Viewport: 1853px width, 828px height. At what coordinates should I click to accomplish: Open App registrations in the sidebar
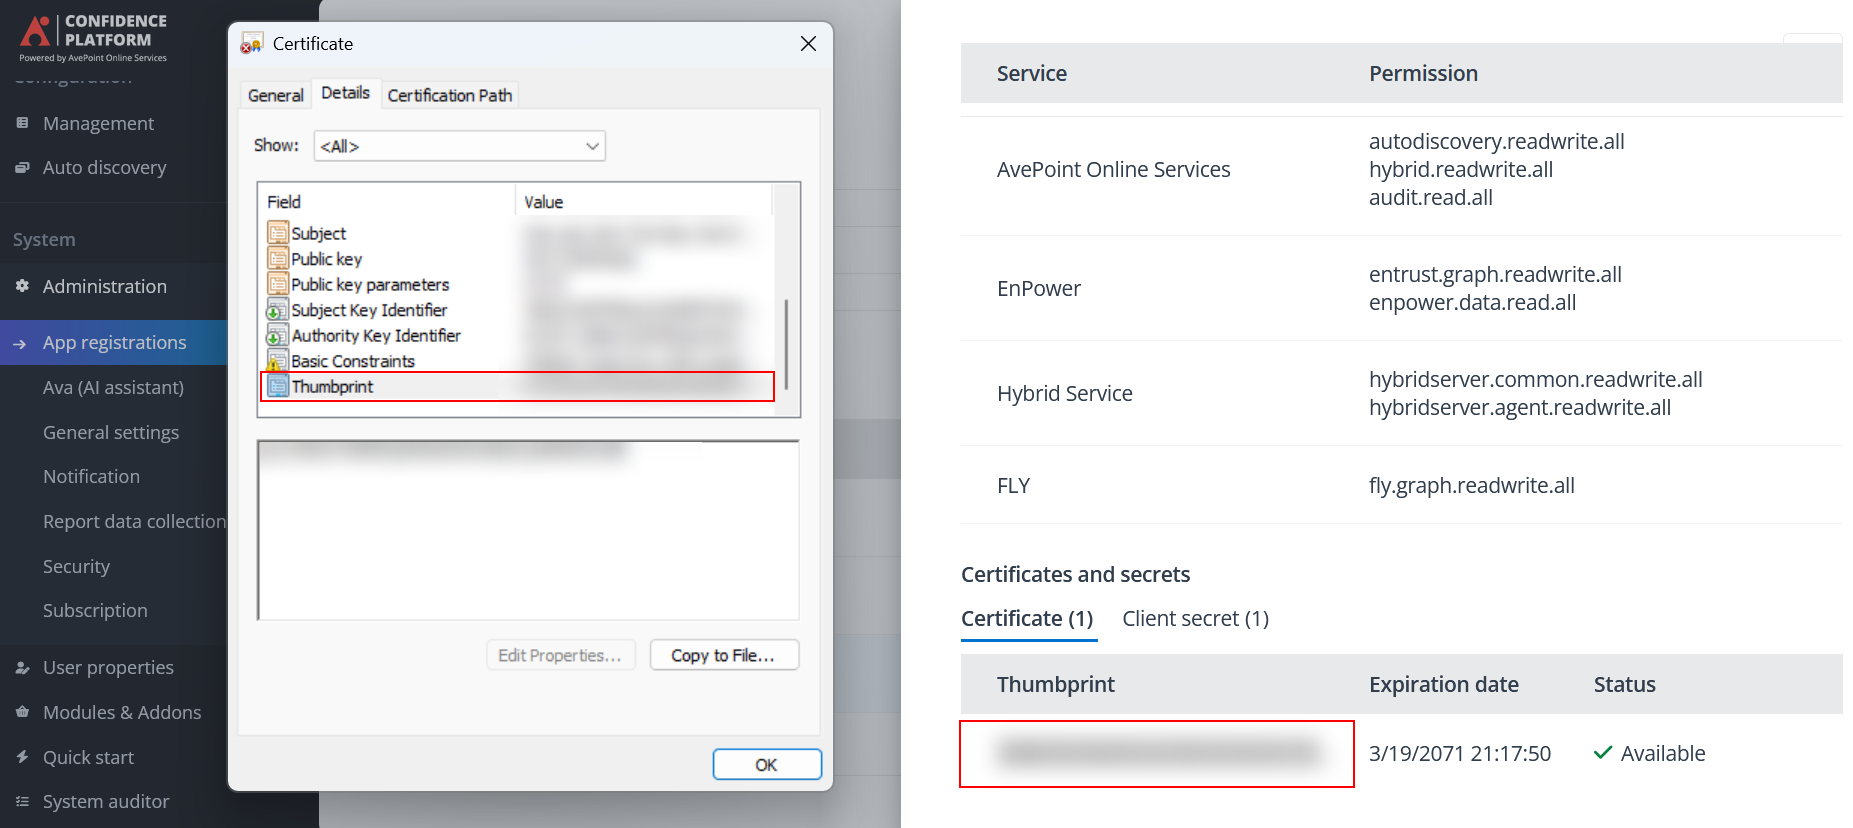pyautogui.click(x=114, y=342)
